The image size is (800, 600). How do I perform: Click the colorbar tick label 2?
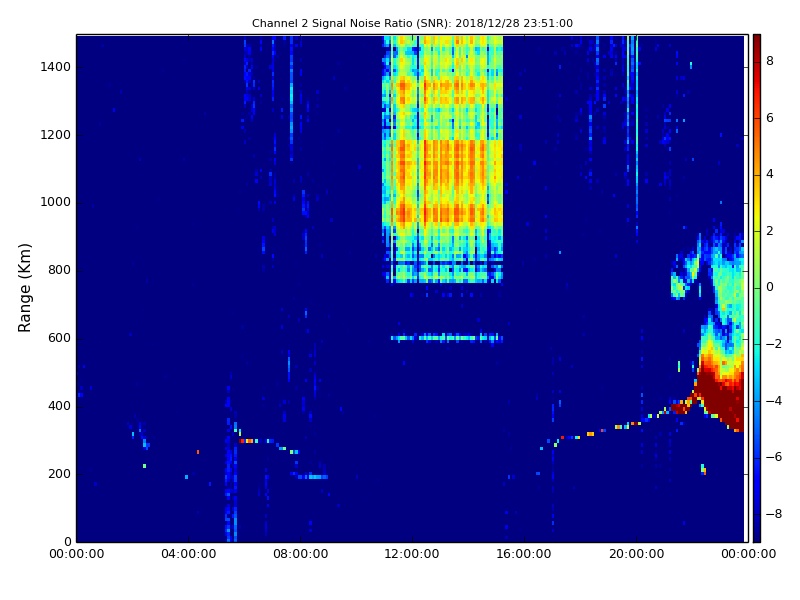point(770,231)
